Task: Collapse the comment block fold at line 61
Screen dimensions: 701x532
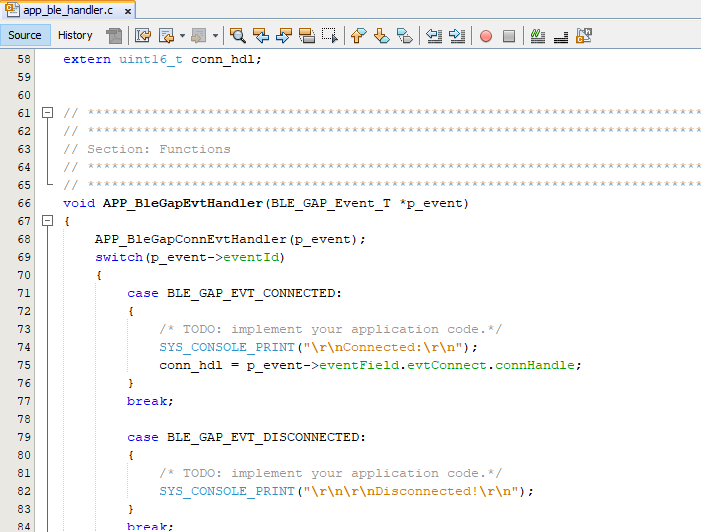Action: (x=47, y=113)
